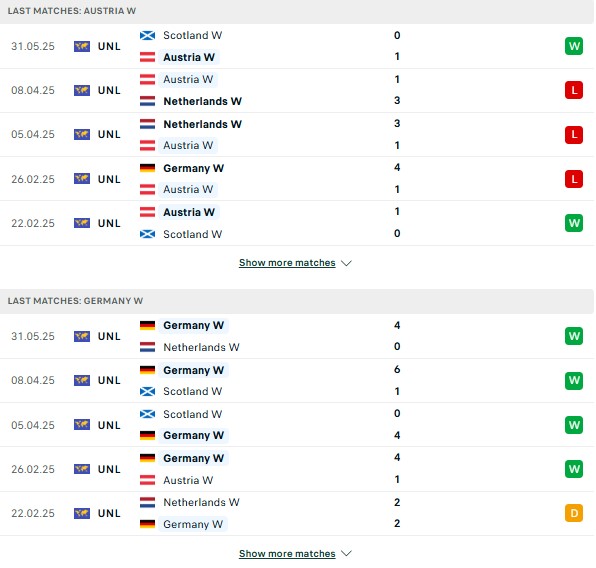Open the 26.02.25 Germany W 4-1 Austria W match in Germany section

click(x=296, y=469)
